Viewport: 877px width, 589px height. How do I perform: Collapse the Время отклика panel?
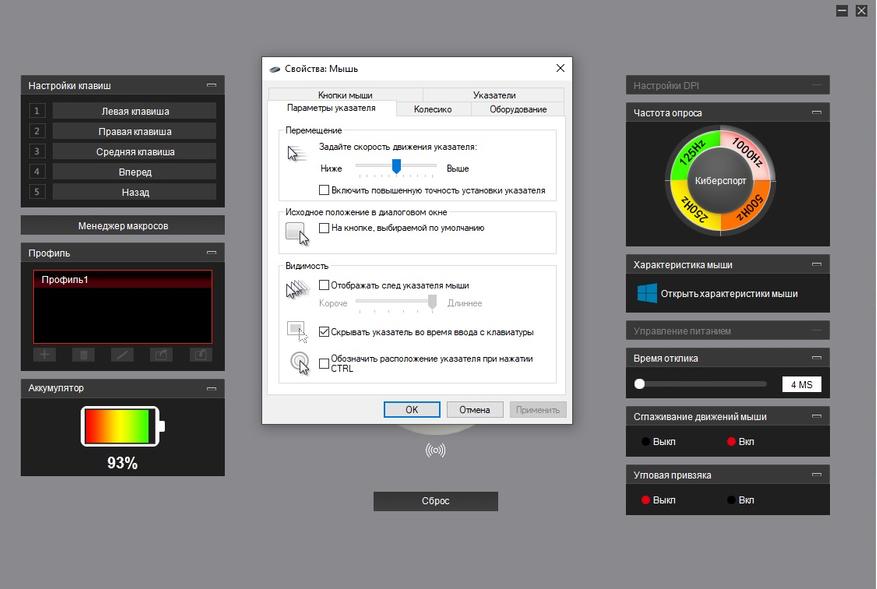click(x=817, y=357)
